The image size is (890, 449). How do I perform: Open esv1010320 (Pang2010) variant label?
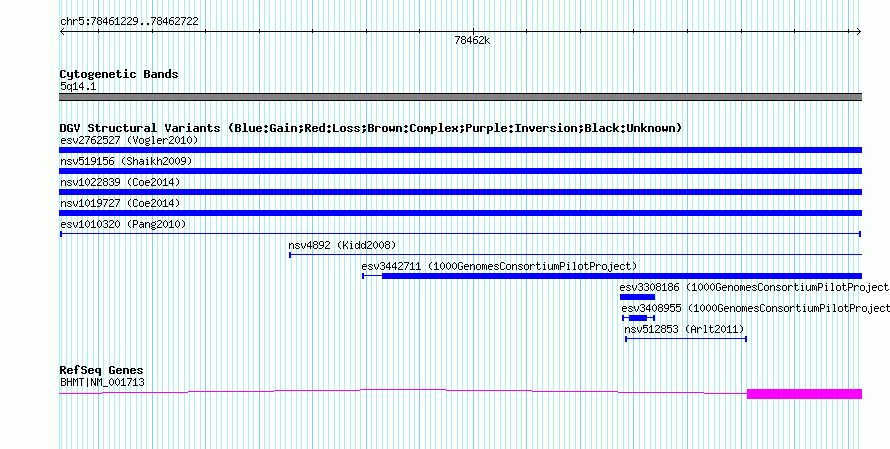click(123, 224)
